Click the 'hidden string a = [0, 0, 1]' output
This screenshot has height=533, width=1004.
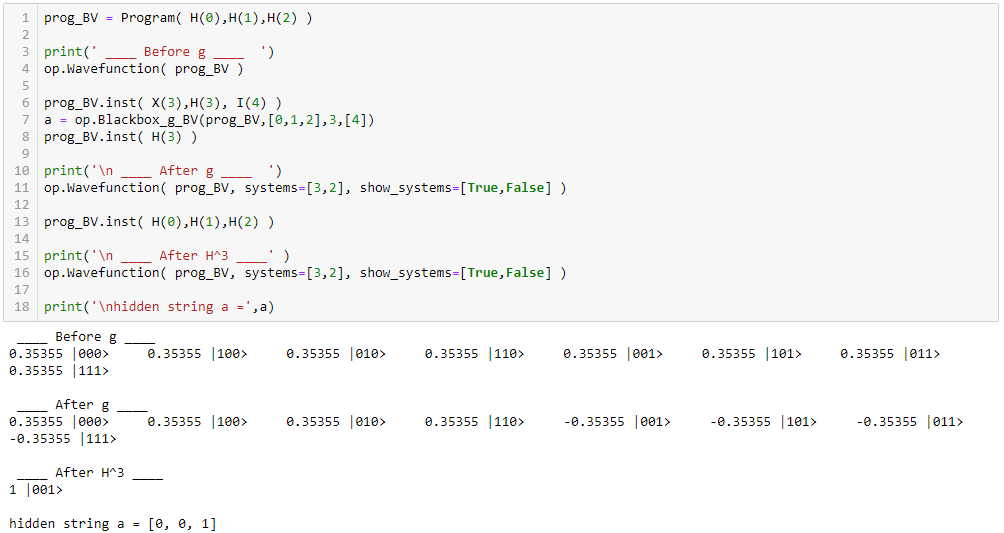pos(112,524)
